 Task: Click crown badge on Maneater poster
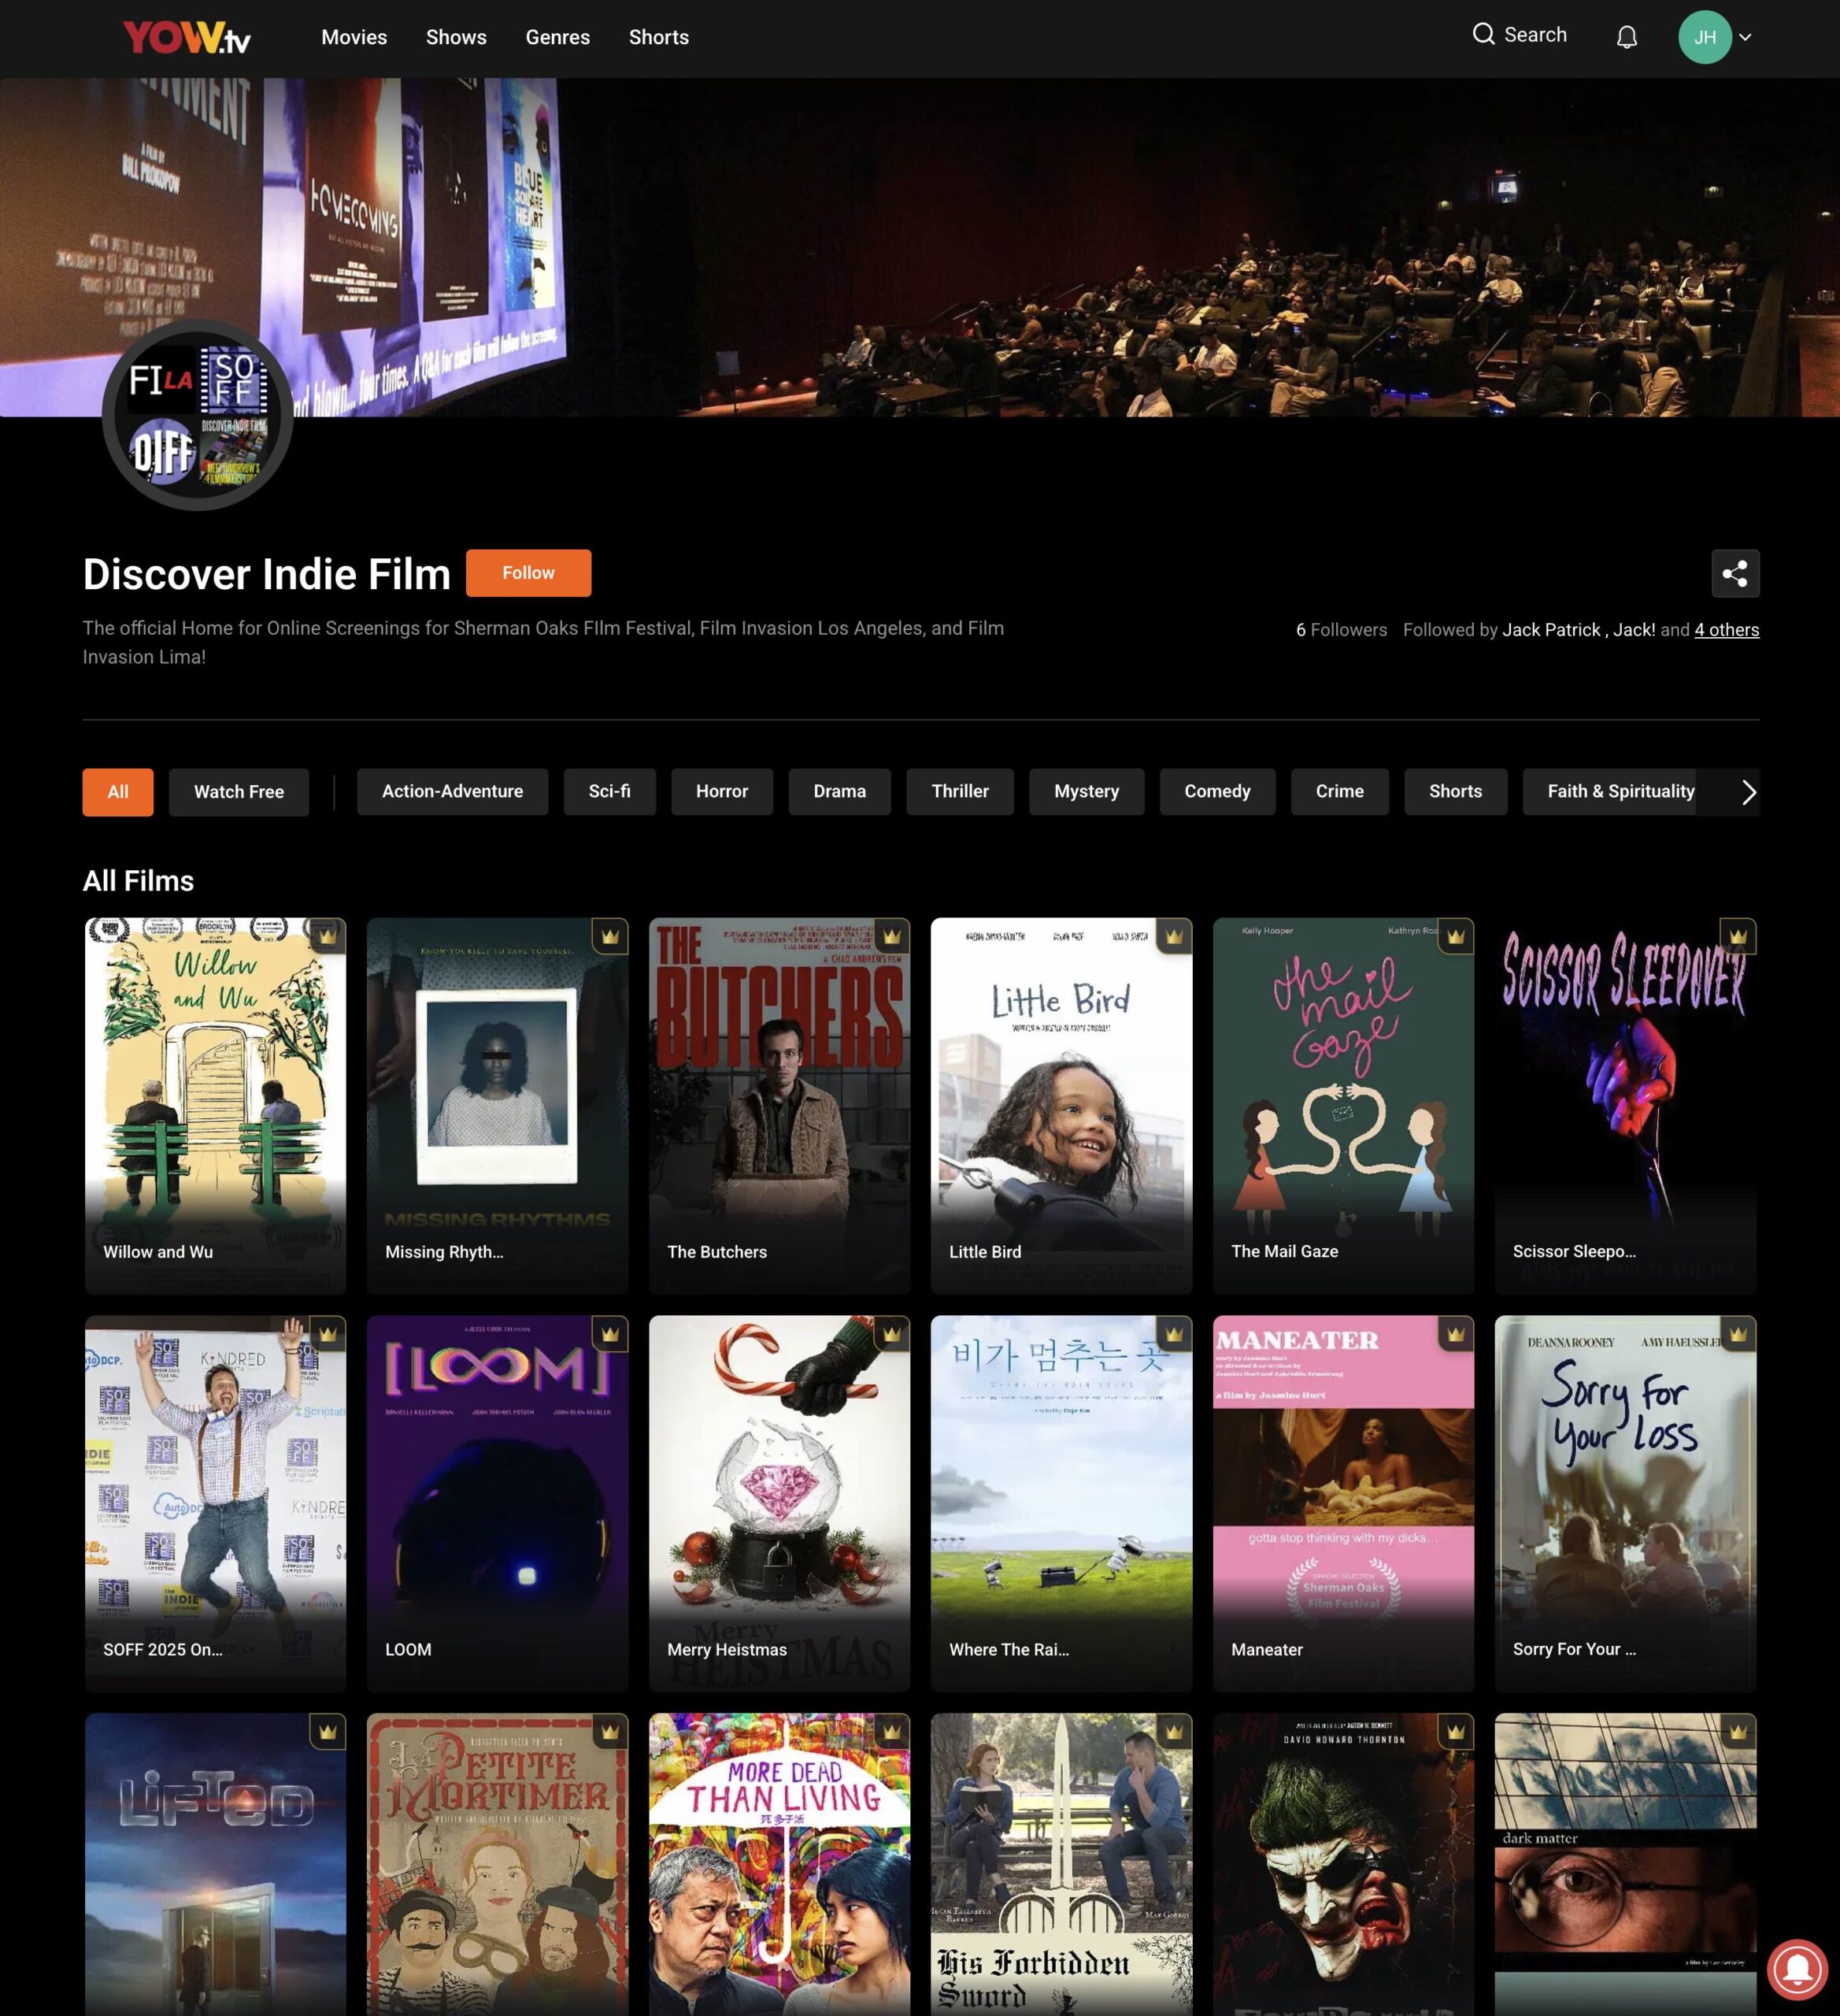pos(1455,1334)
